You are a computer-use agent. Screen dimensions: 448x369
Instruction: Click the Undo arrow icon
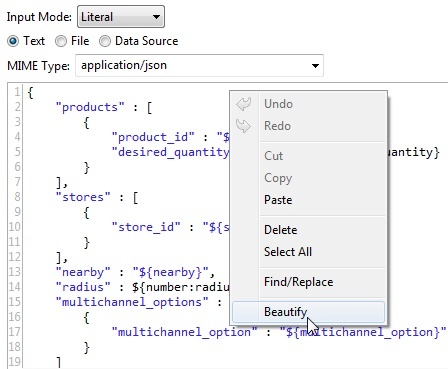click(x=244, y=104)
